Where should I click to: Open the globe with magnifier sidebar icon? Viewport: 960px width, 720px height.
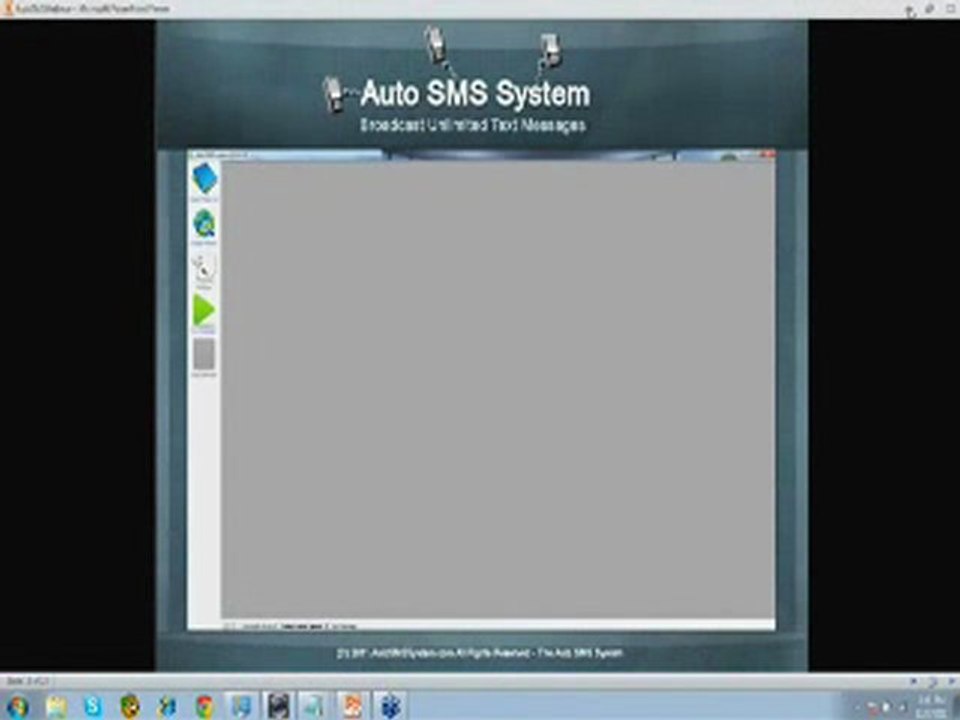(204, 224)
